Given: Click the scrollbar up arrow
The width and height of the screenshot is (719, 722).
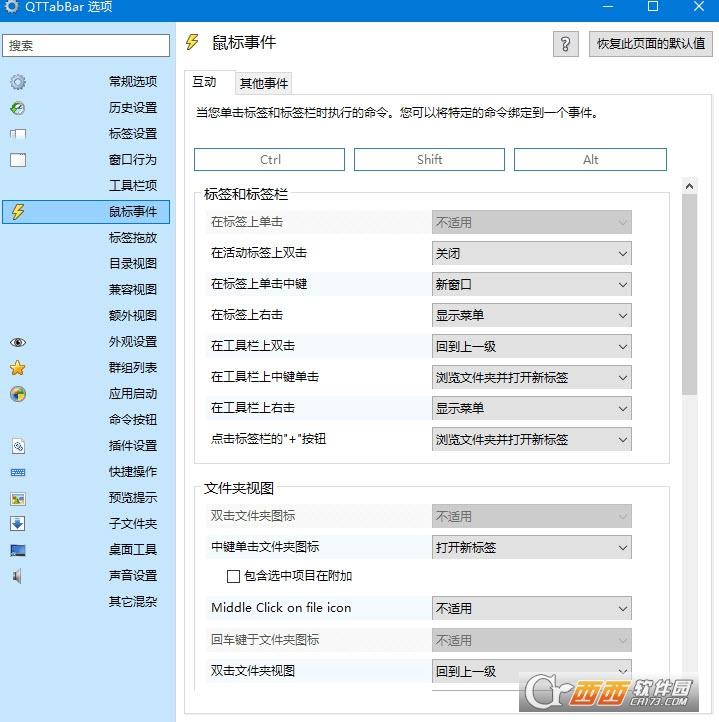Looking at the screenshot, I should point(690,186).
